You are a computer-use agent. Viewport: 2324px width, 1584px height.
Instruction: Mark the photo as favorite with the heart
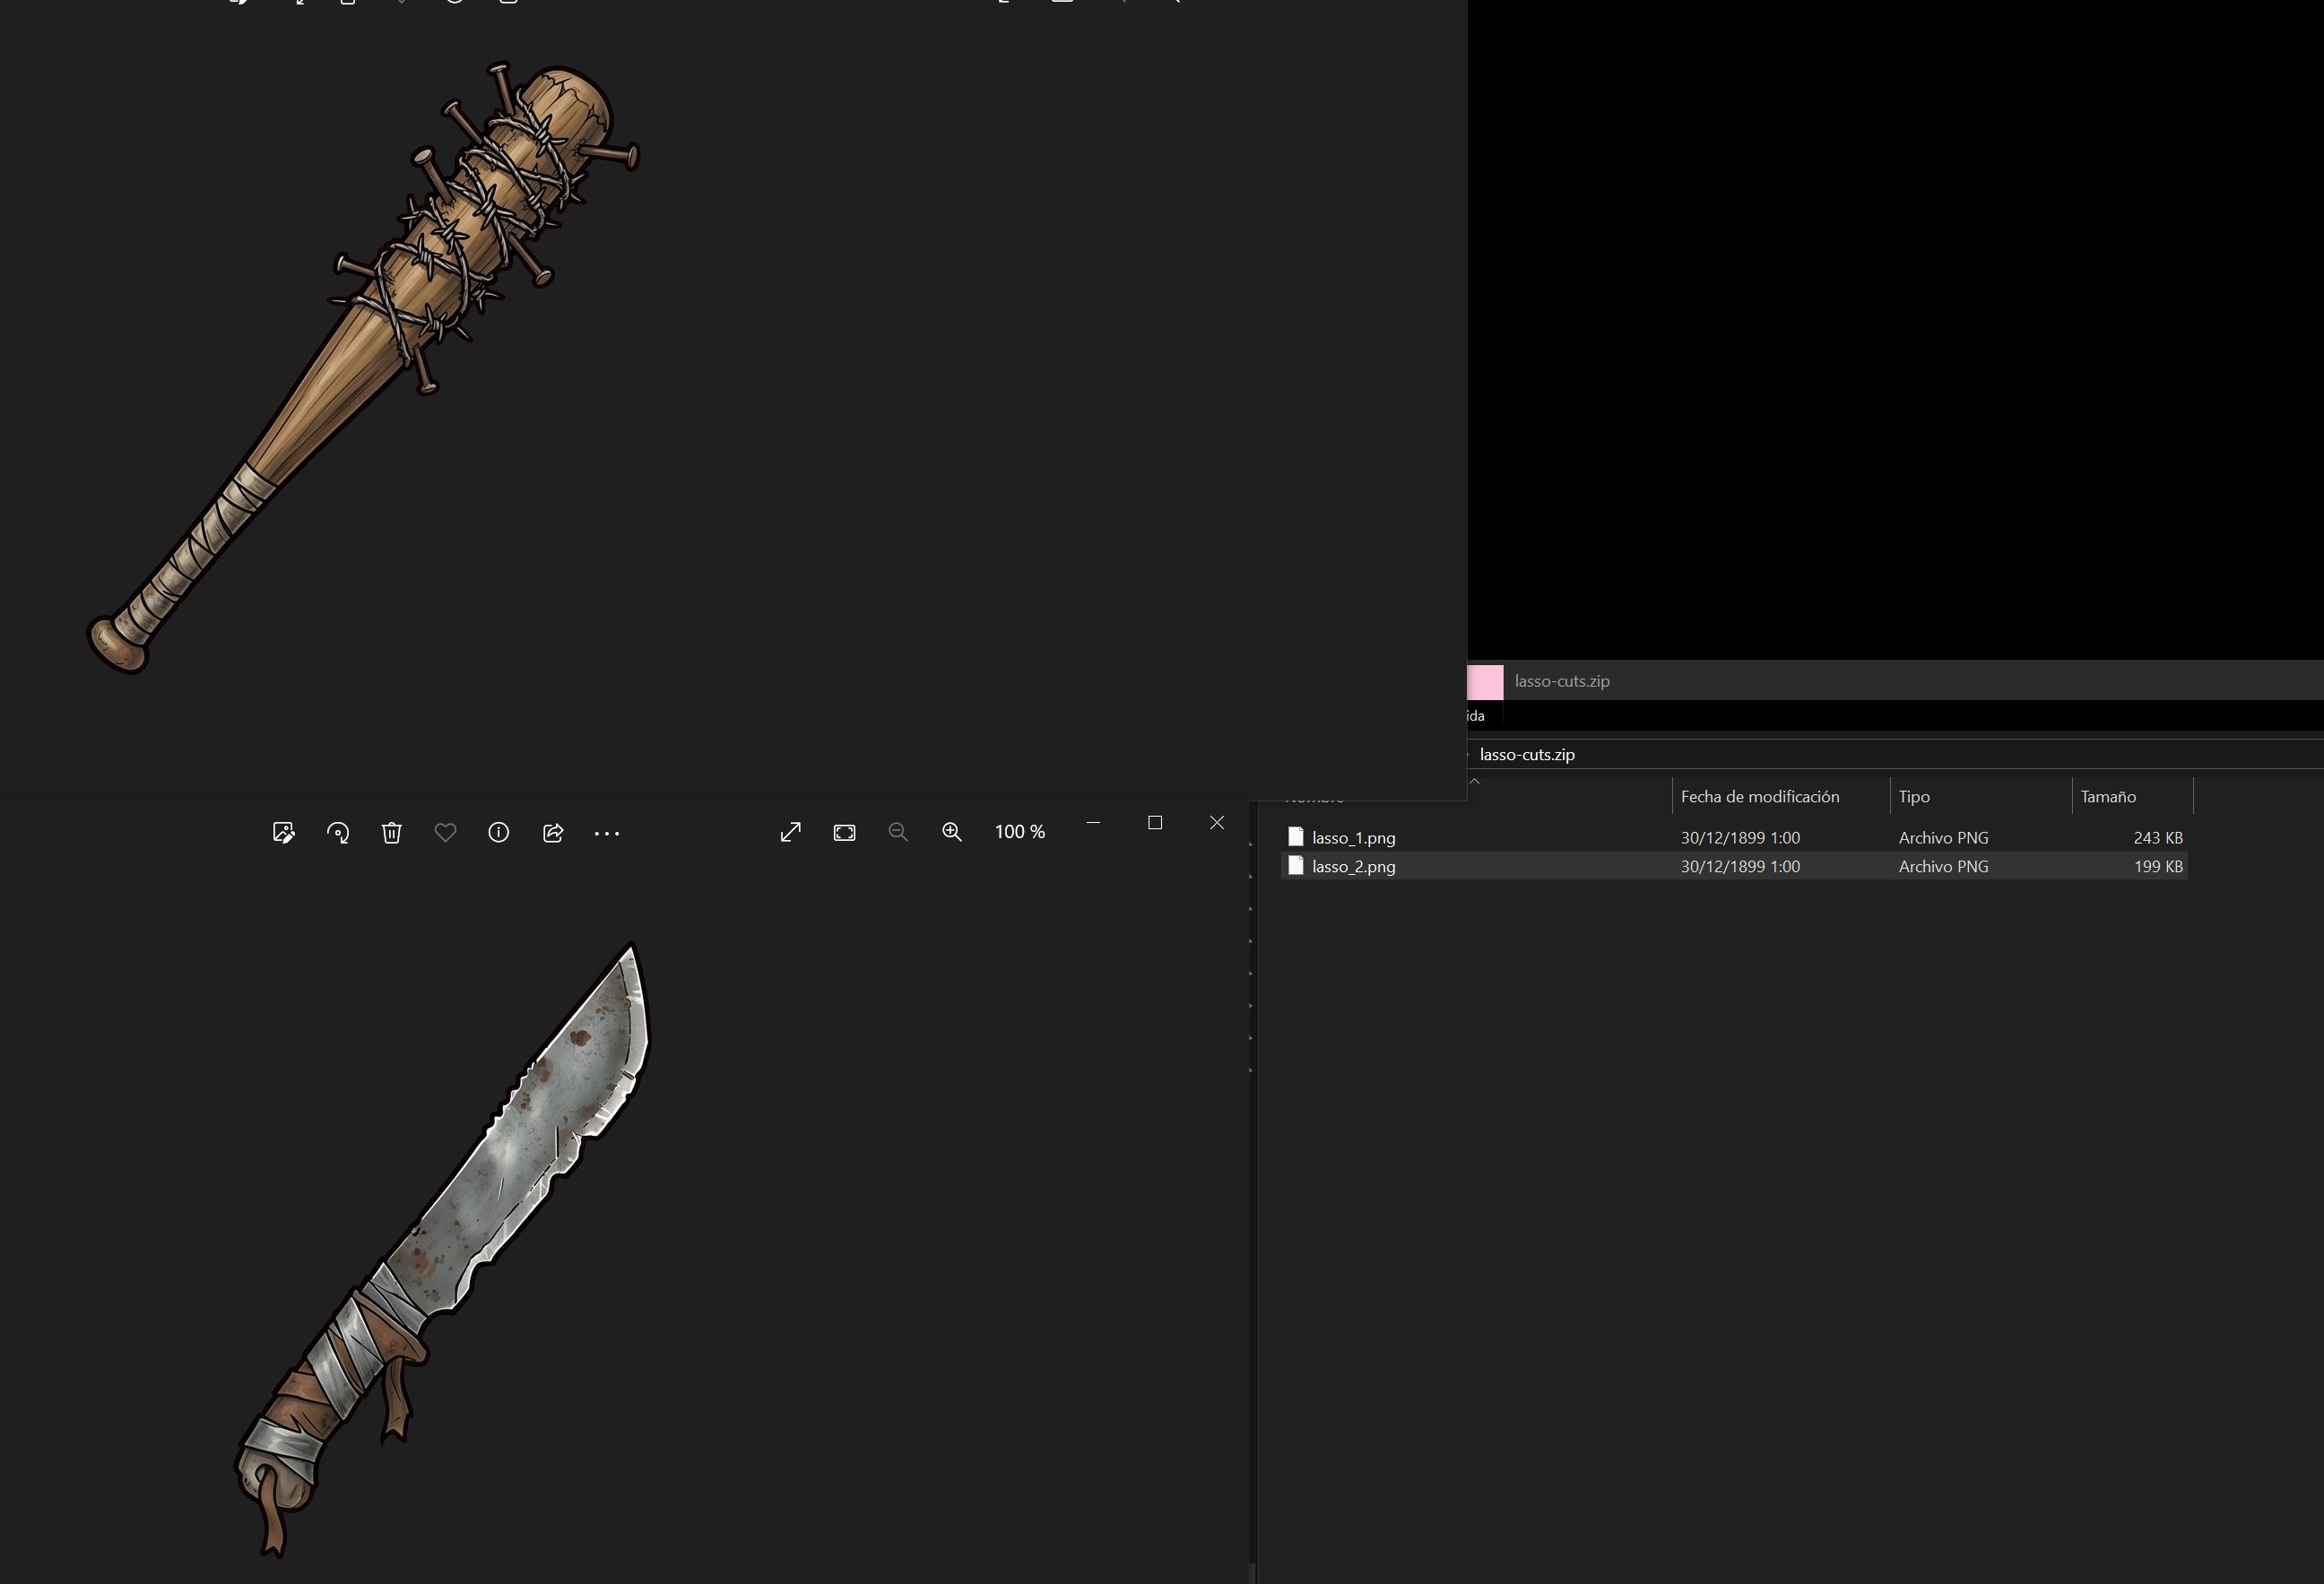click(x=446, y=832)
